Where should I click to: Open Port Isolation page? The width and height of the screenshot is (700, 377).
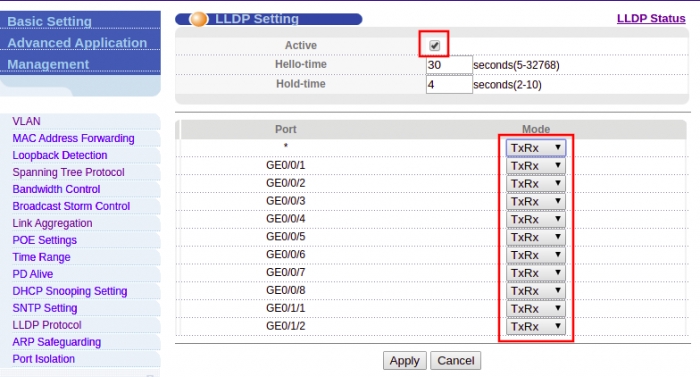(44, 359)
